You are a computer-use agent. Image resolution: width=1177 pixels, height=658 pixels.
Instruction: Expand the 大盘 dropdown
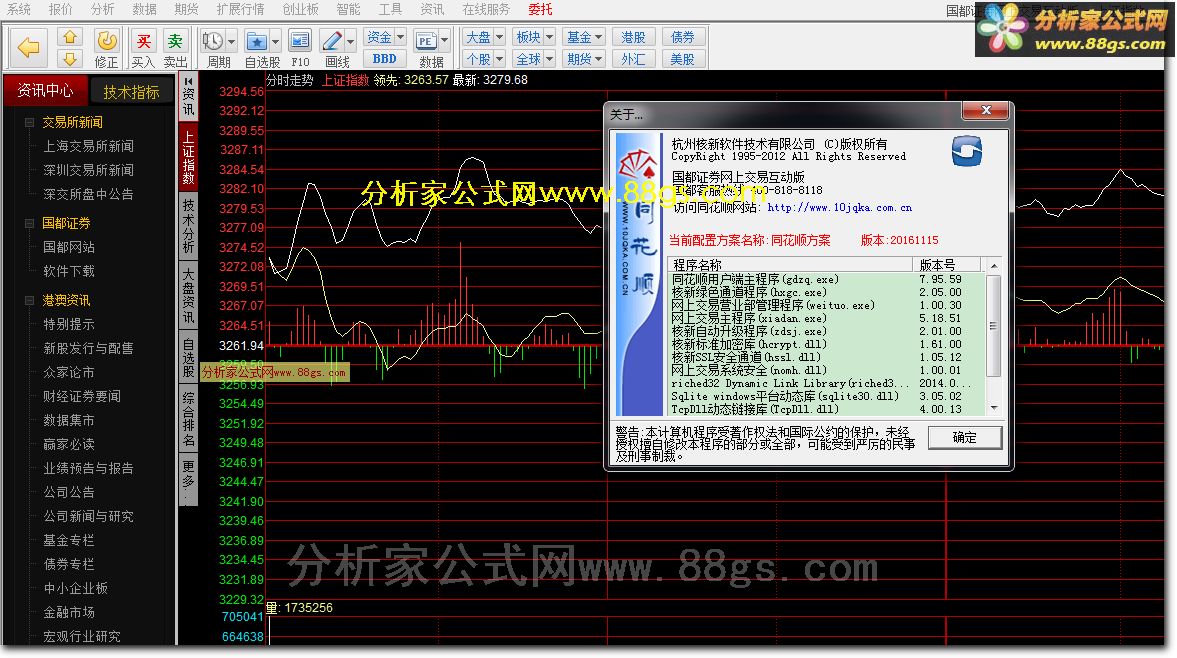[x=499, y=37]
